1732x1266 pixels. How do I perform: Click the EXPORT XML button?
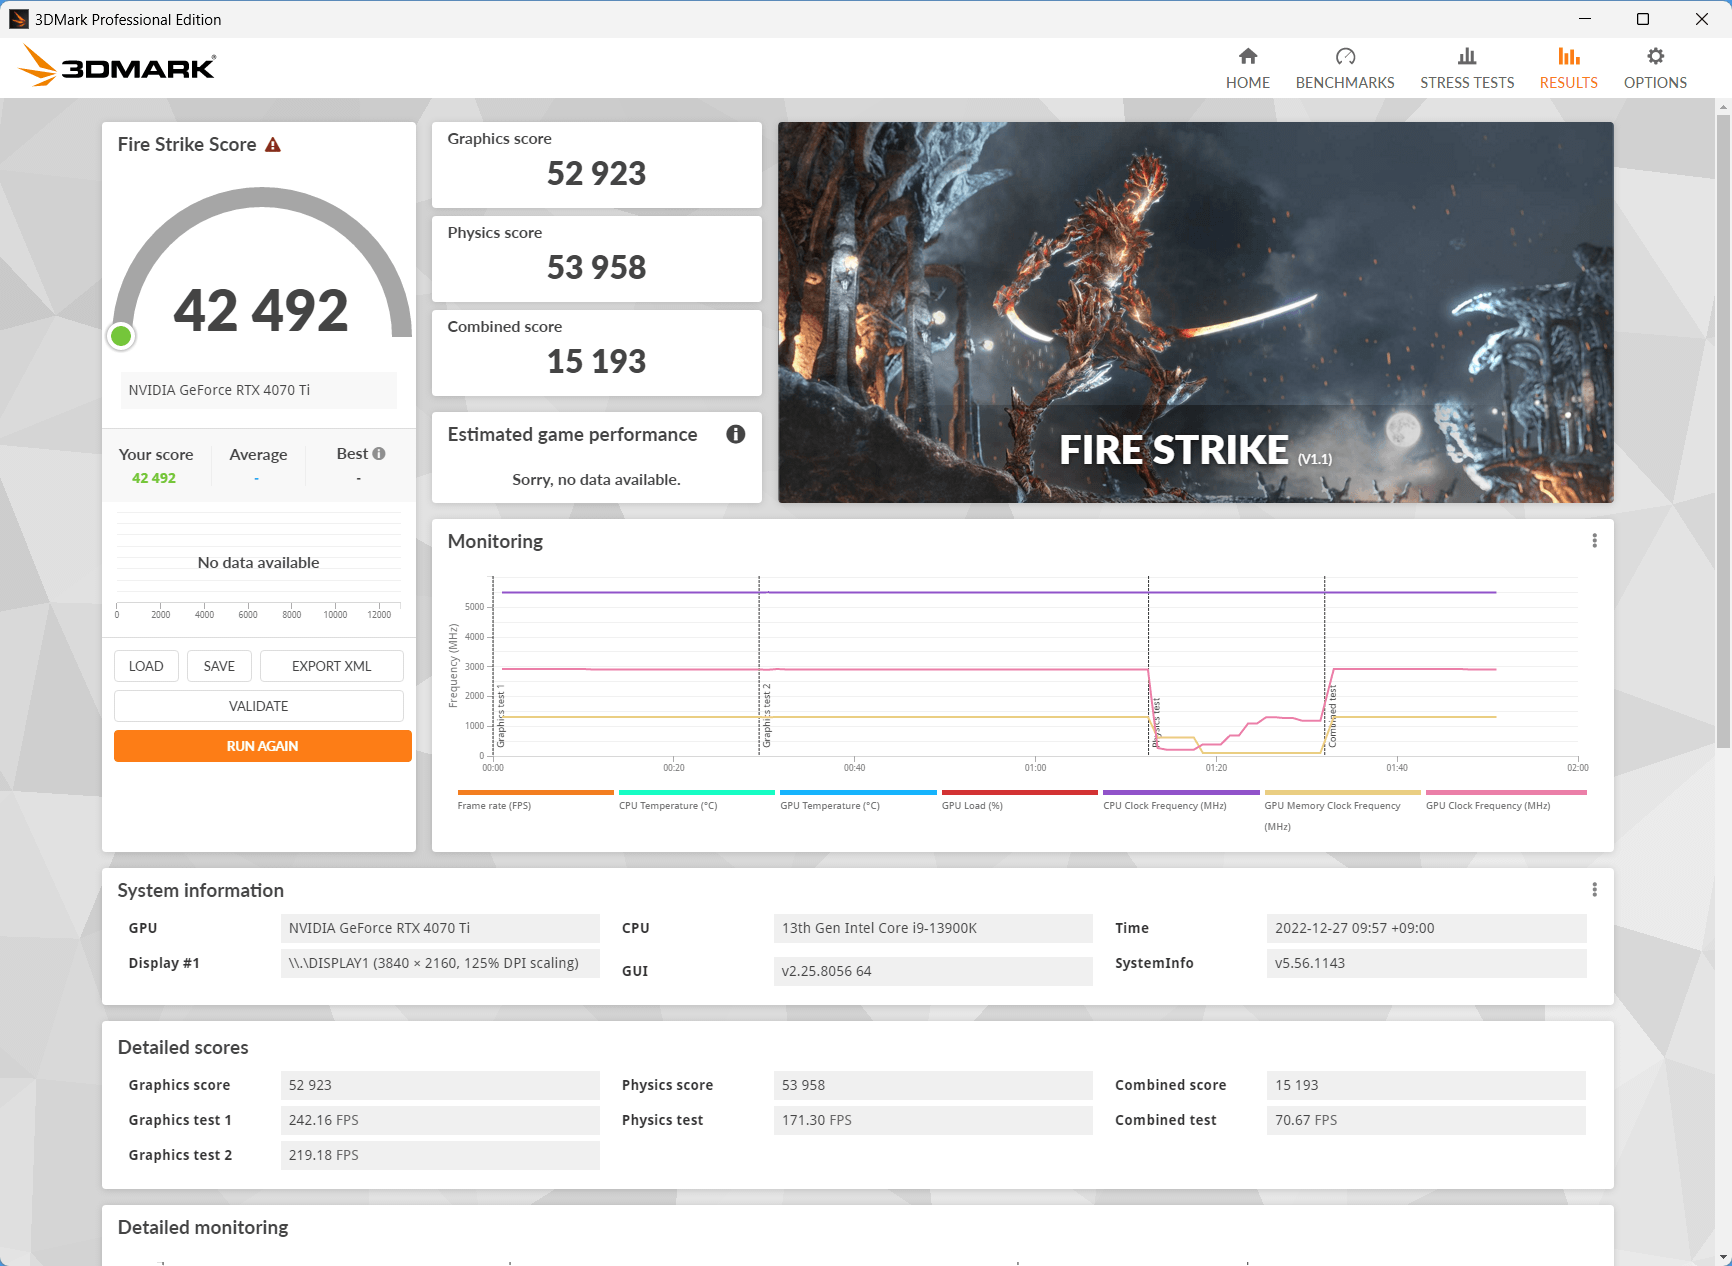click(332, 666)
